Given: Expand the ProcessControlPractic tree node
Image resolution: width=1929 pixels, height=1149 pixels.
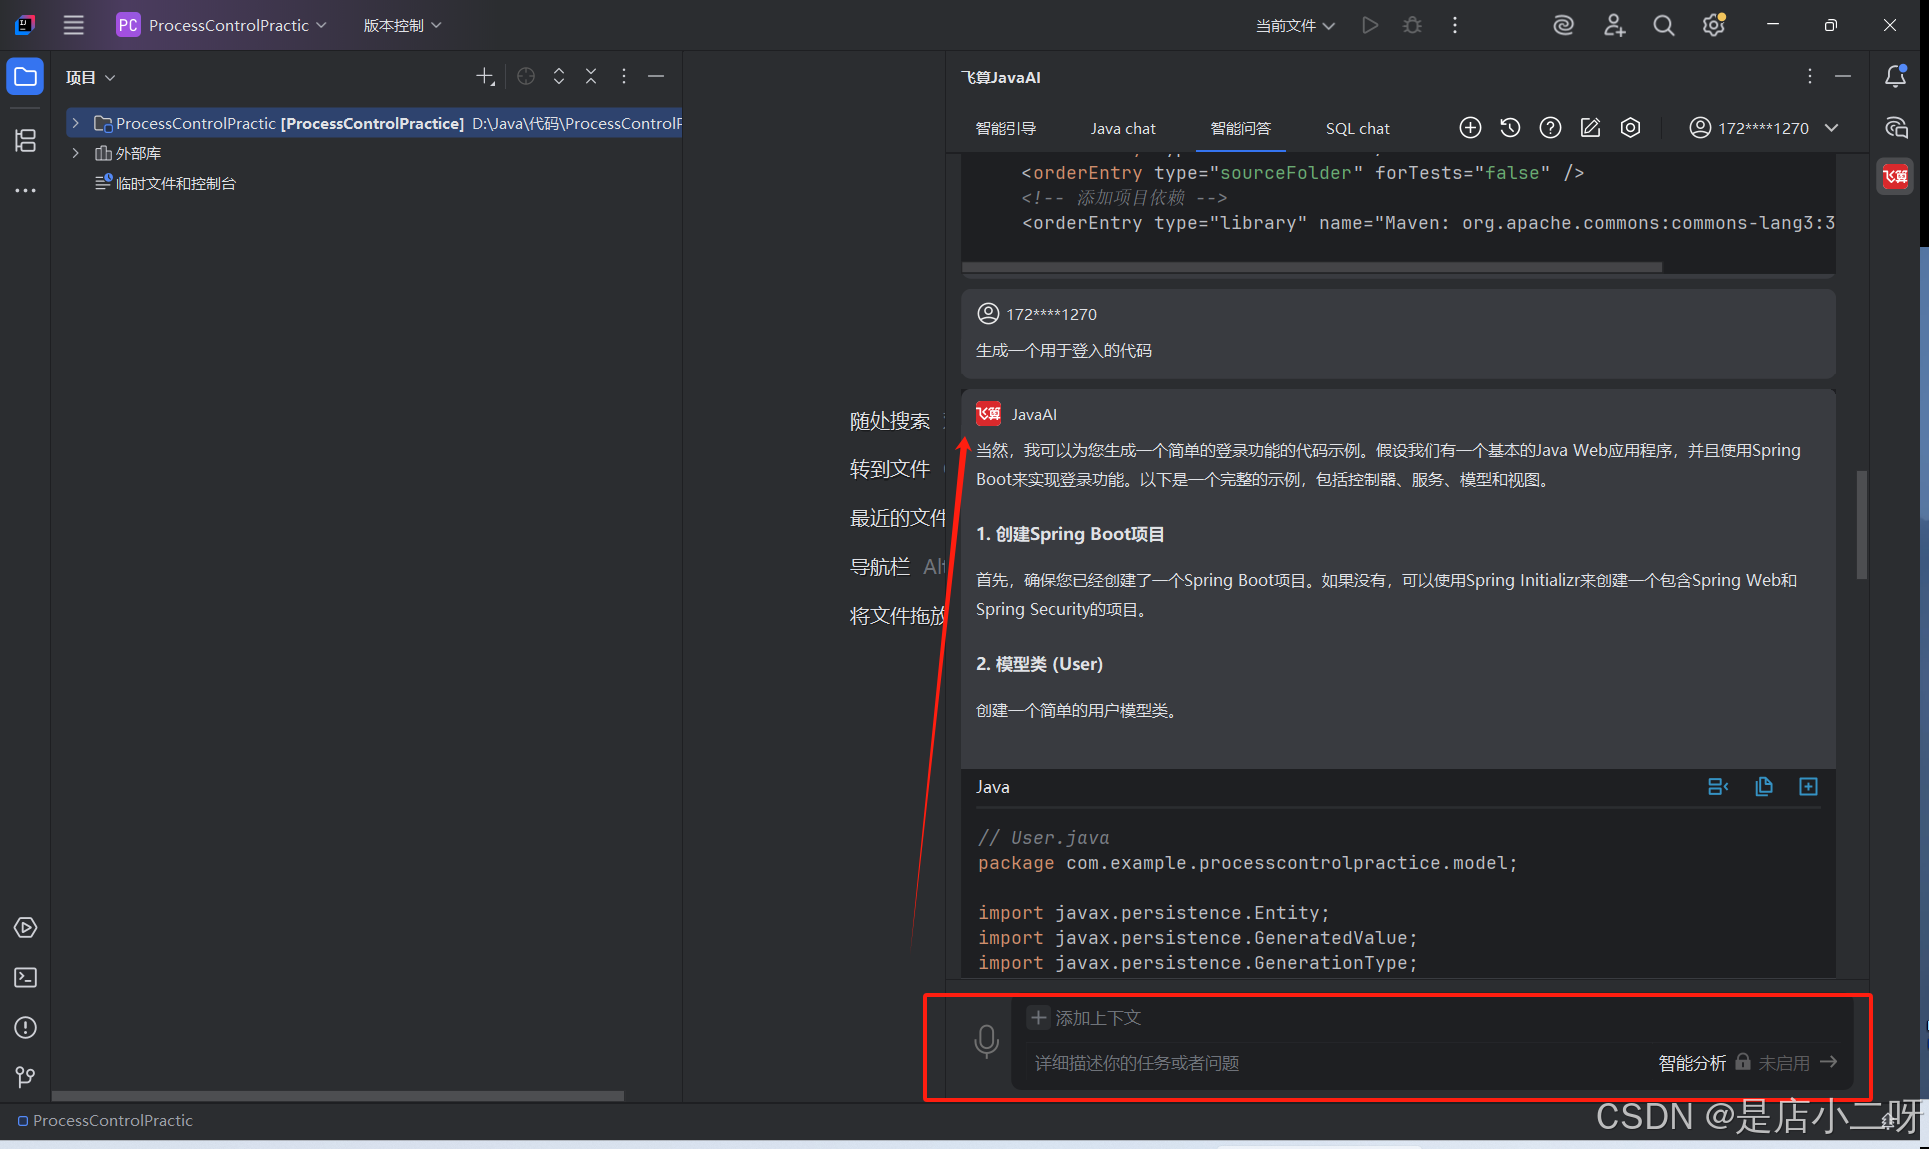Looking at the screenshot, I should [75, 123].
